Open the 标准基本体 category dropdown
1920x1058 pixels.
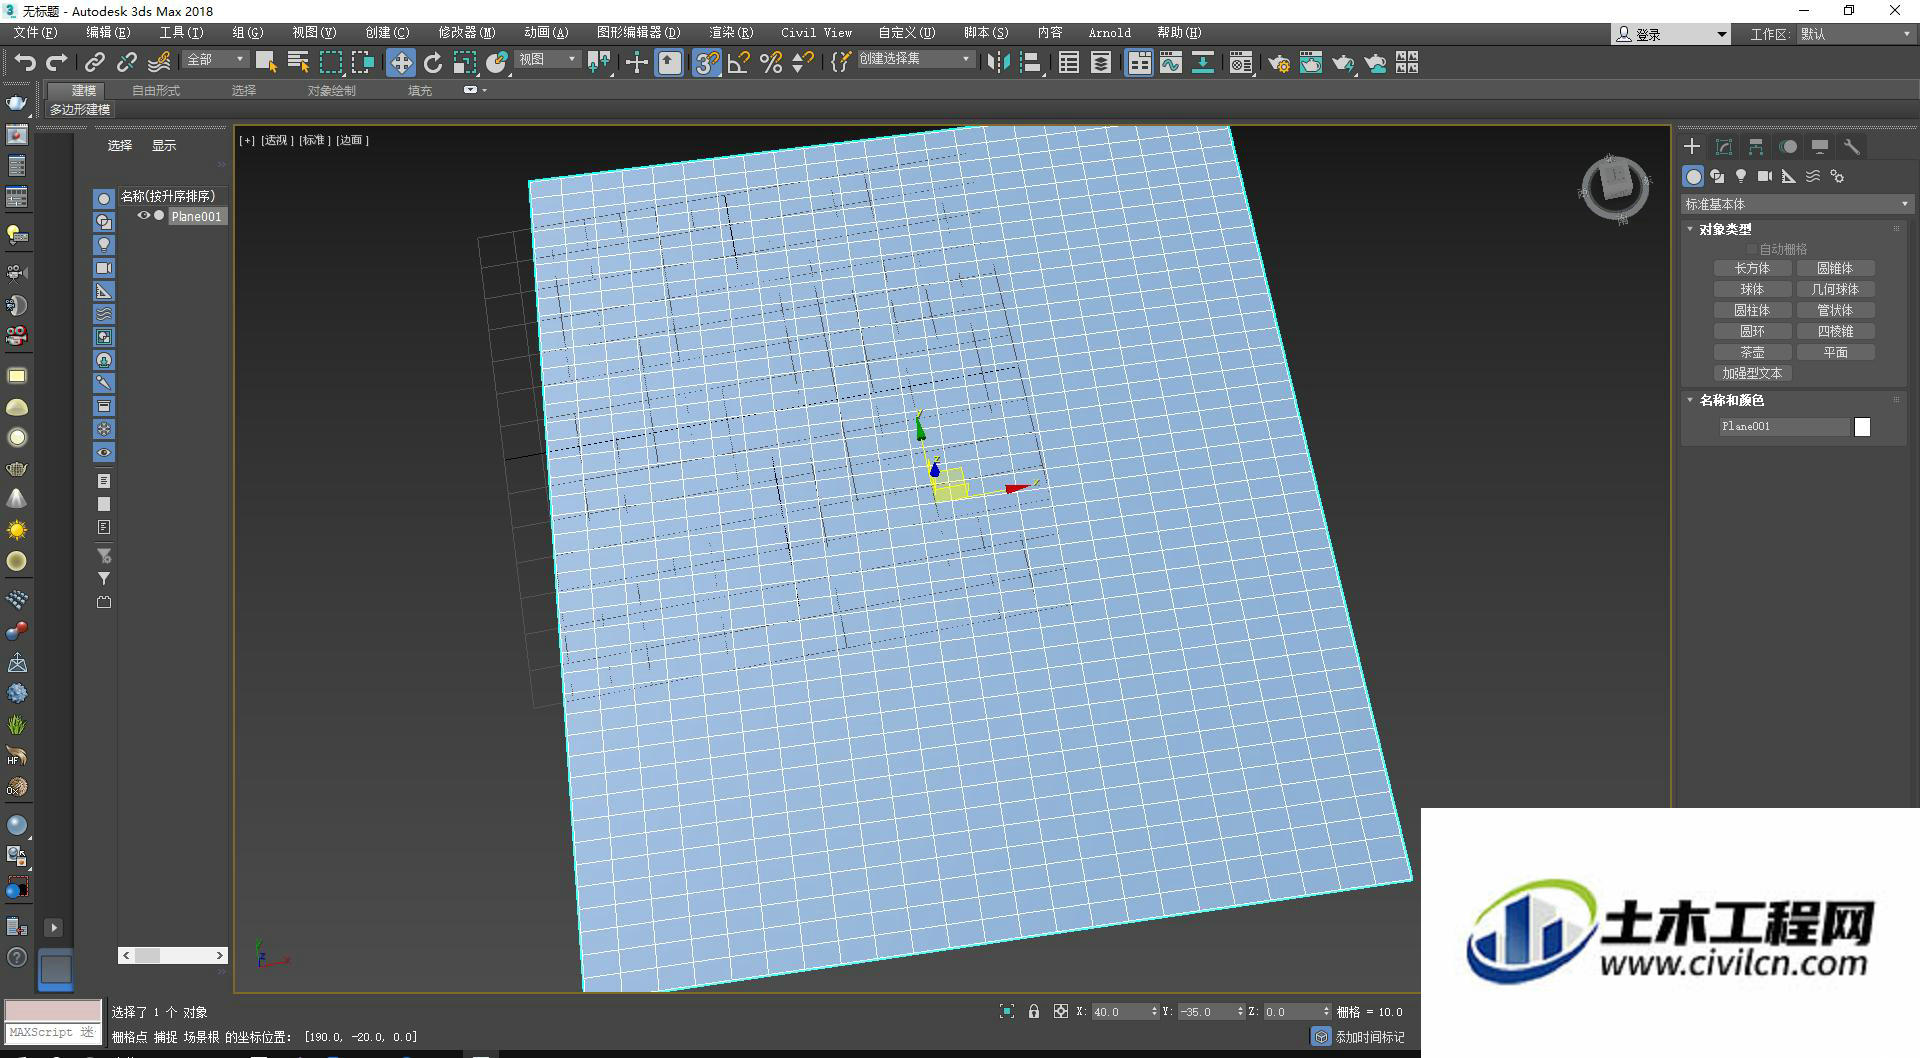(x=1796, y=204)
